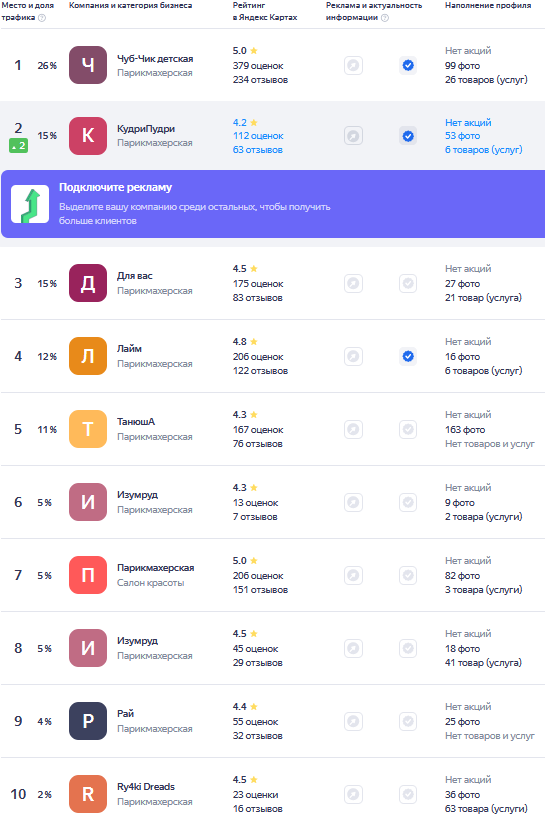Screen dimensions: 545x825
Task: Open the 53 фото link
Action: [x=462, y=136]
